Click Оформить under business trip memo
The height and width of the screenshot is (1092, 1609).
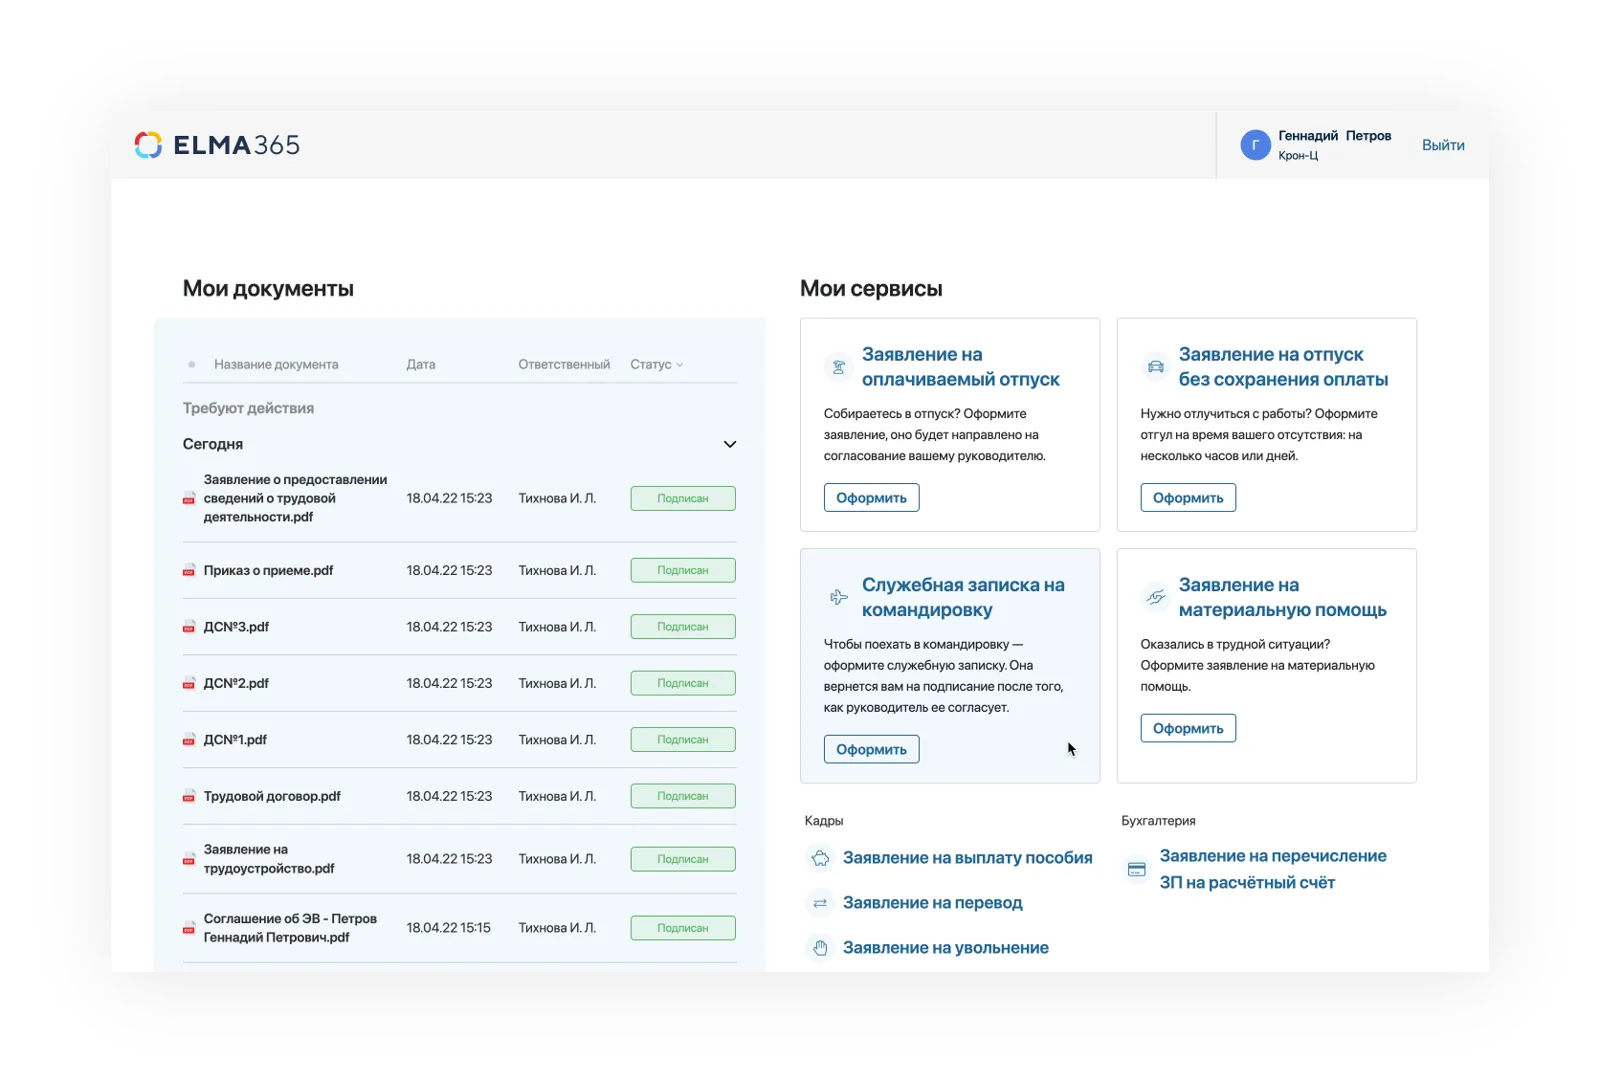[871, 749]
